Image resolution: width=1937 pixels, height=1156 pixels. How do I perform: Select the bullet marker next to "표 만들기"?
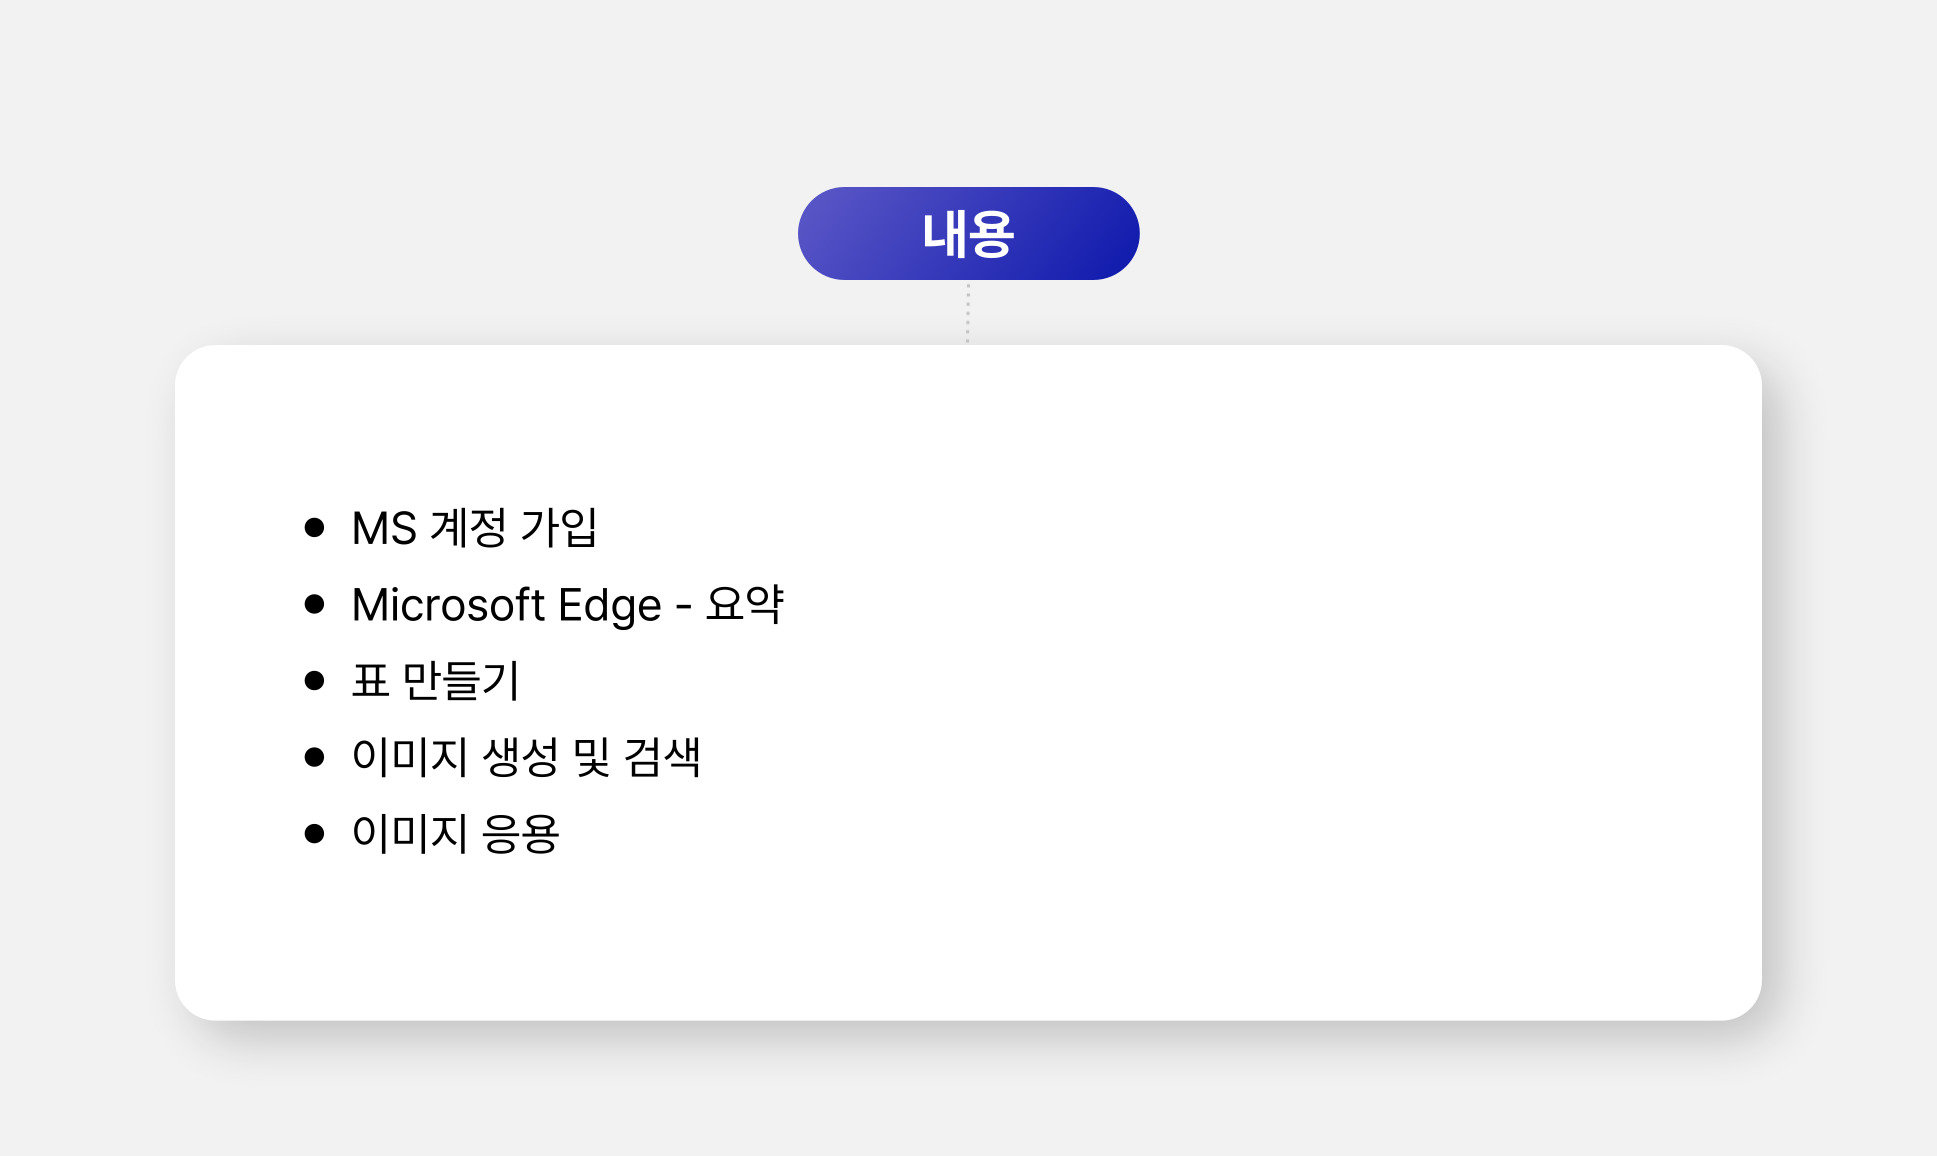(315, 681)
